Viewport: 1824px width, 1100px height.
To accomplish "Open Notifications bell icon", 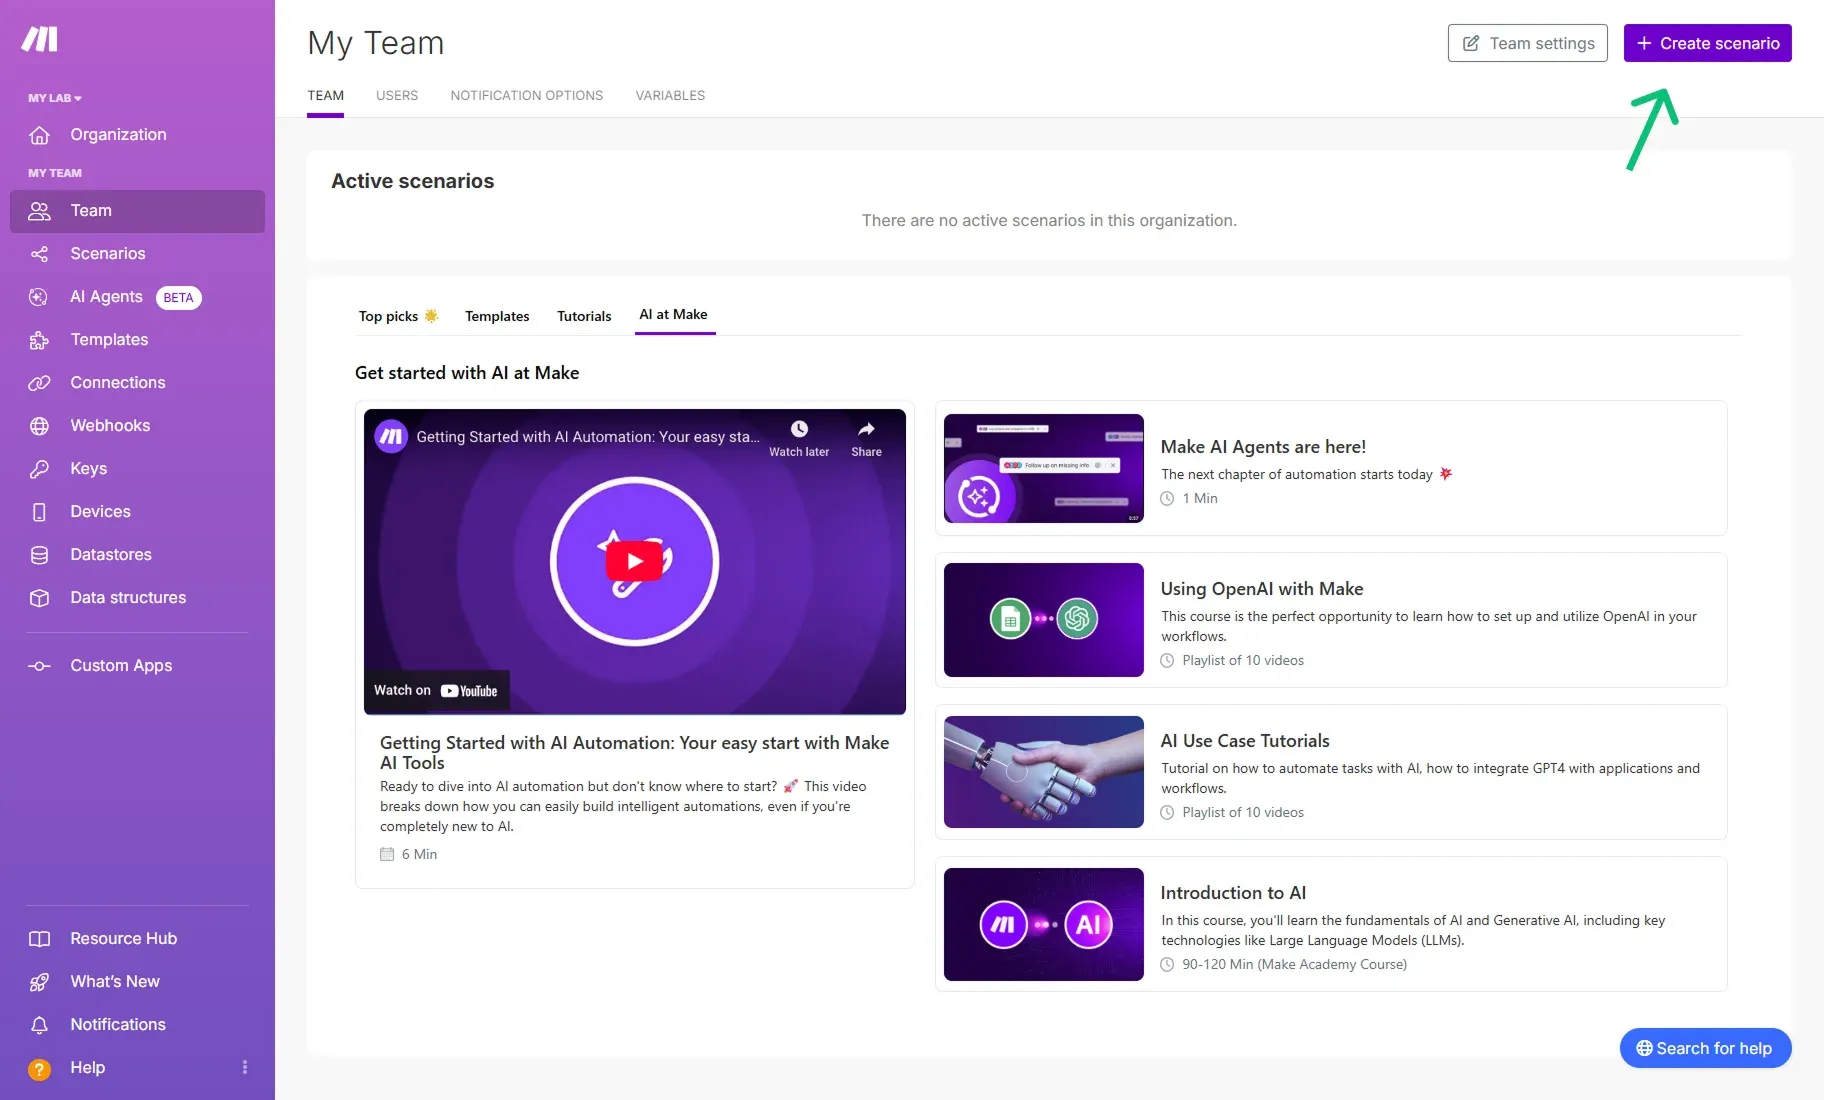I will (x=39, y=1025).
